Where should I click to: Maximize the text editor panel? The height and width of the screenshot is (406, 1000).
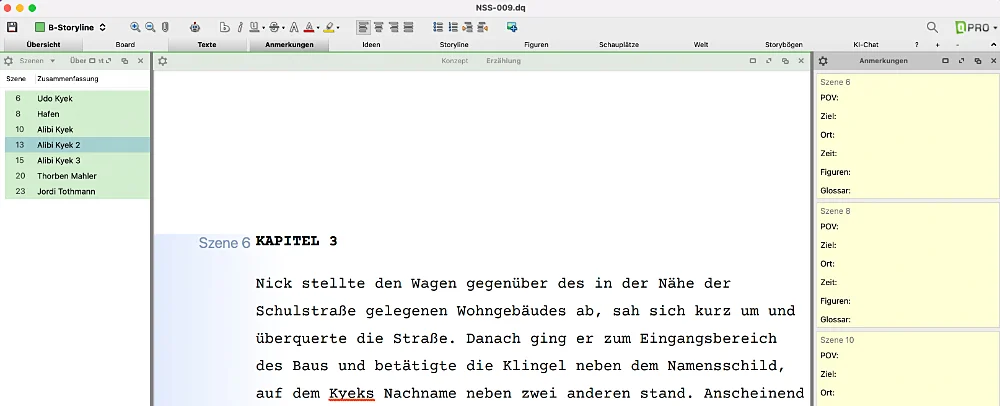pos(753,61)
